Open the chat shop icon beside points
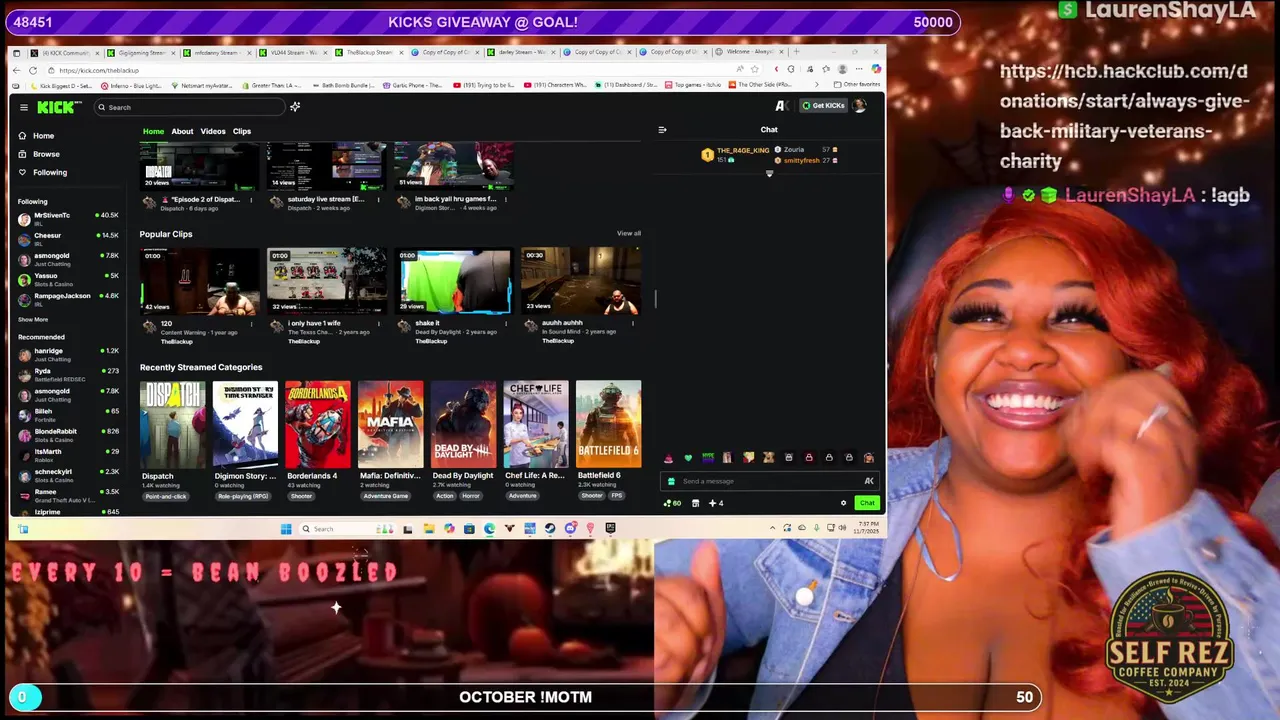 (x=695, y=503)
